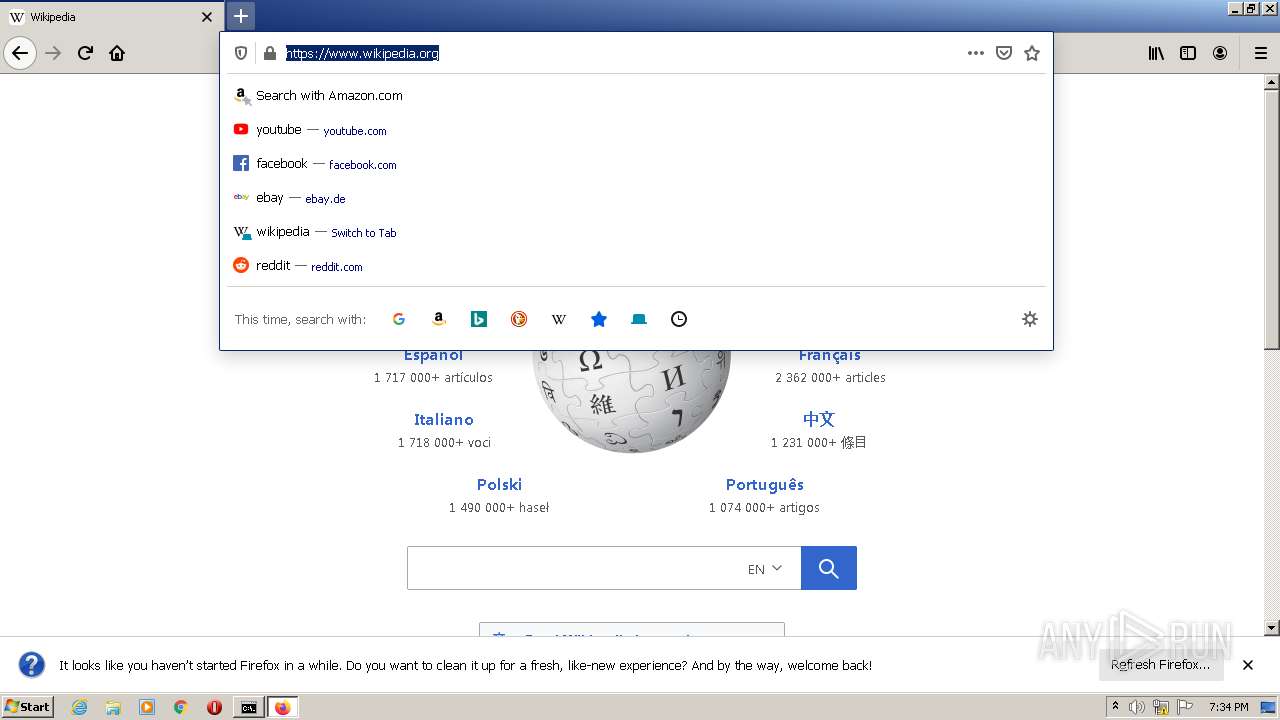Close the Wikipedia tab

coord(207,17)
